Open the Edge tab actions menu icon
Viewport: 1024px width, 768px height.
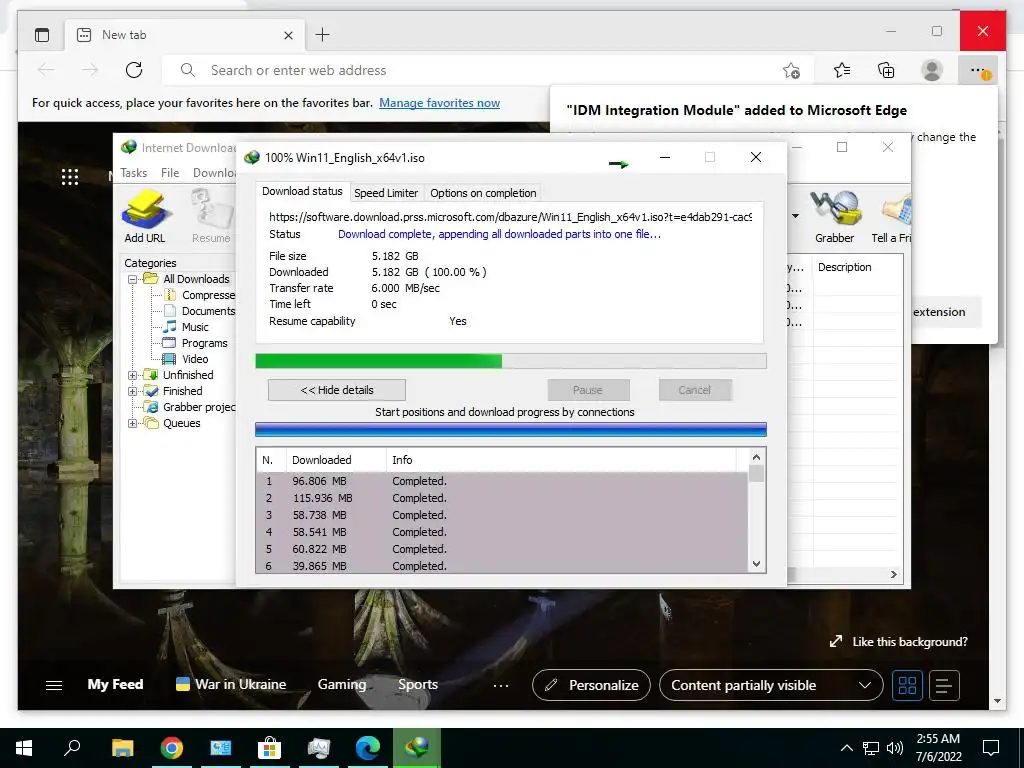(42, 35)
